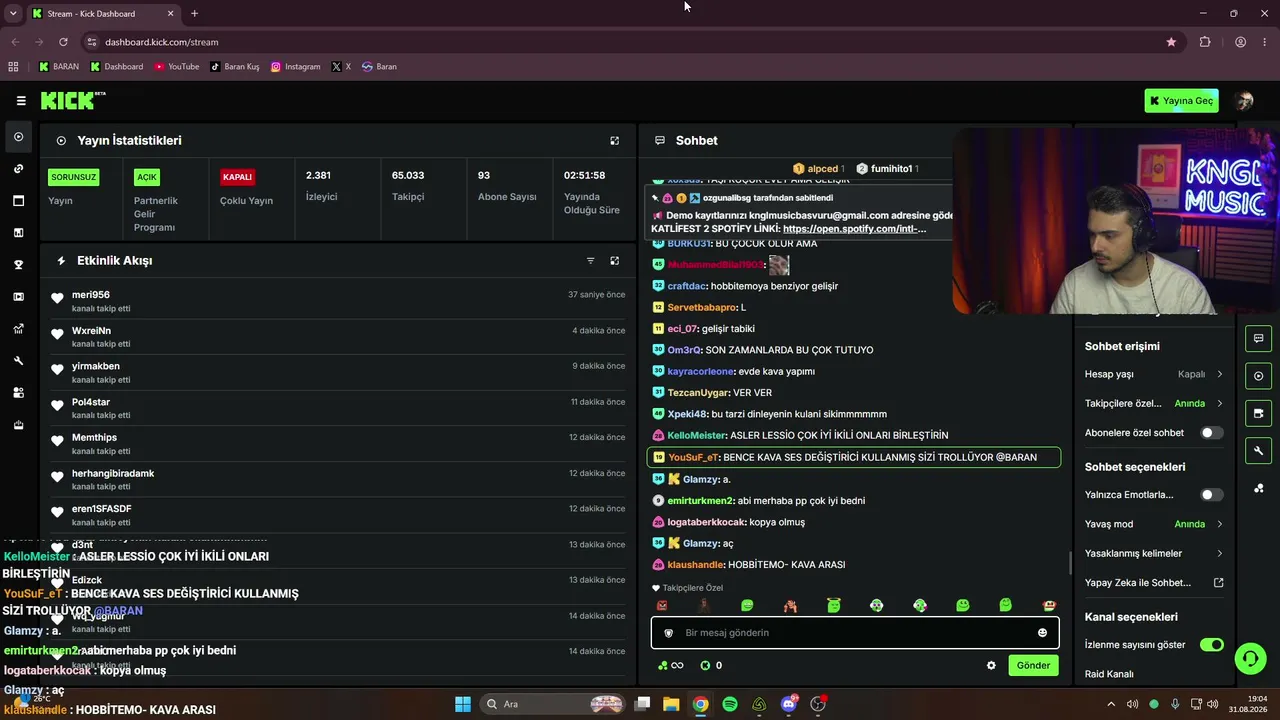Switch to the Stream - Kick Dashboard tab

point(103,14)
